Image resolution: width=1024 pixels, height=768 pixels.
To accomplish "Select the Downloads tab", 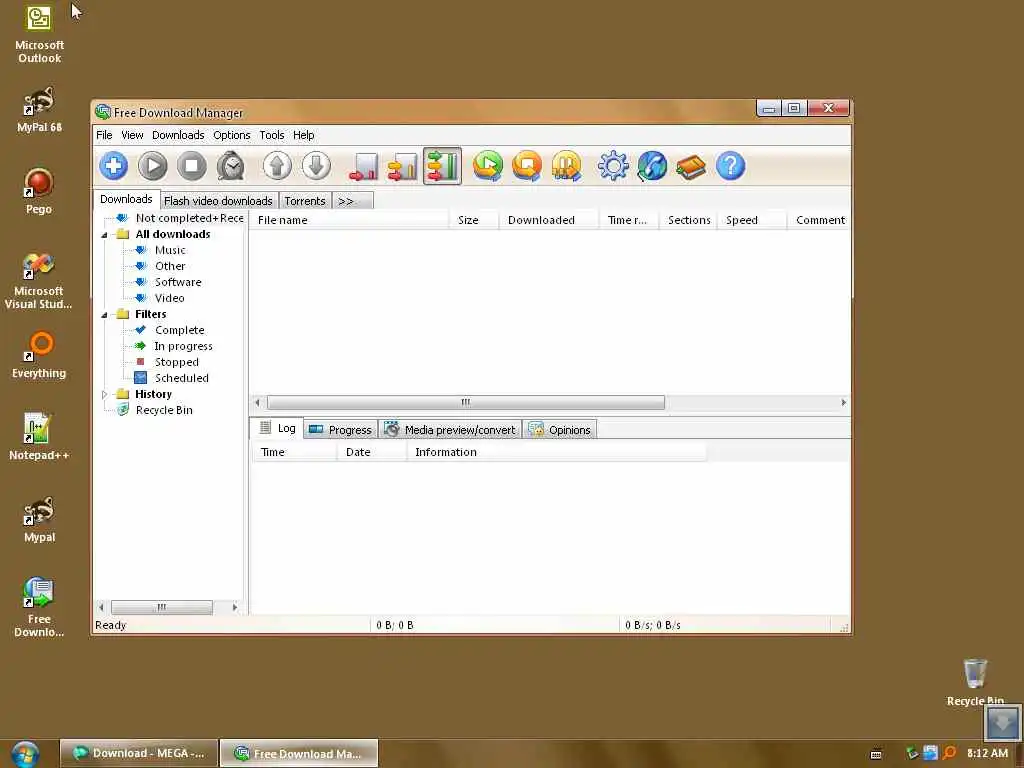I will 126,199.
